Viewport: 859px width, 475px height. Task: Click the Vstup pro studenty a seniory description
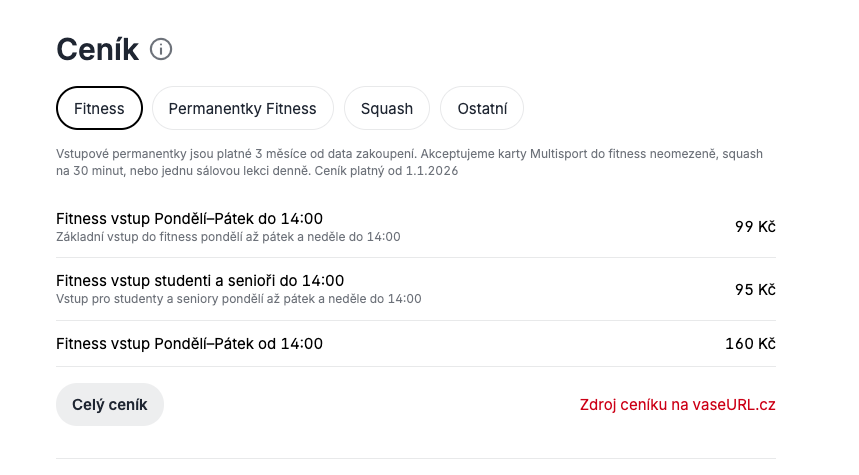point(238,299)
